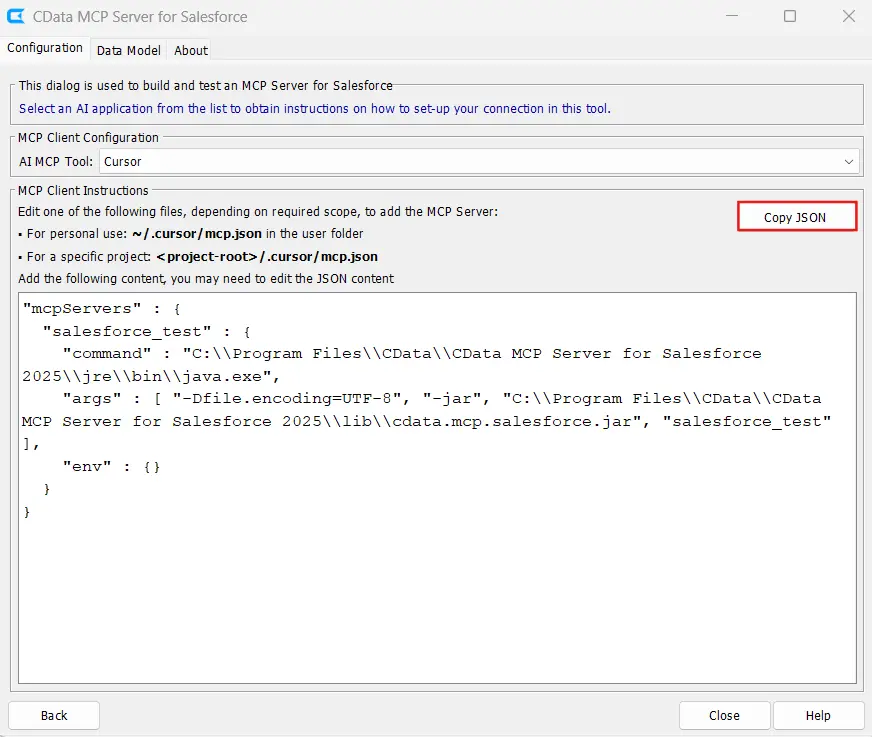
Task: Open Help from the bottom button
Action: (x=818, y=715)
